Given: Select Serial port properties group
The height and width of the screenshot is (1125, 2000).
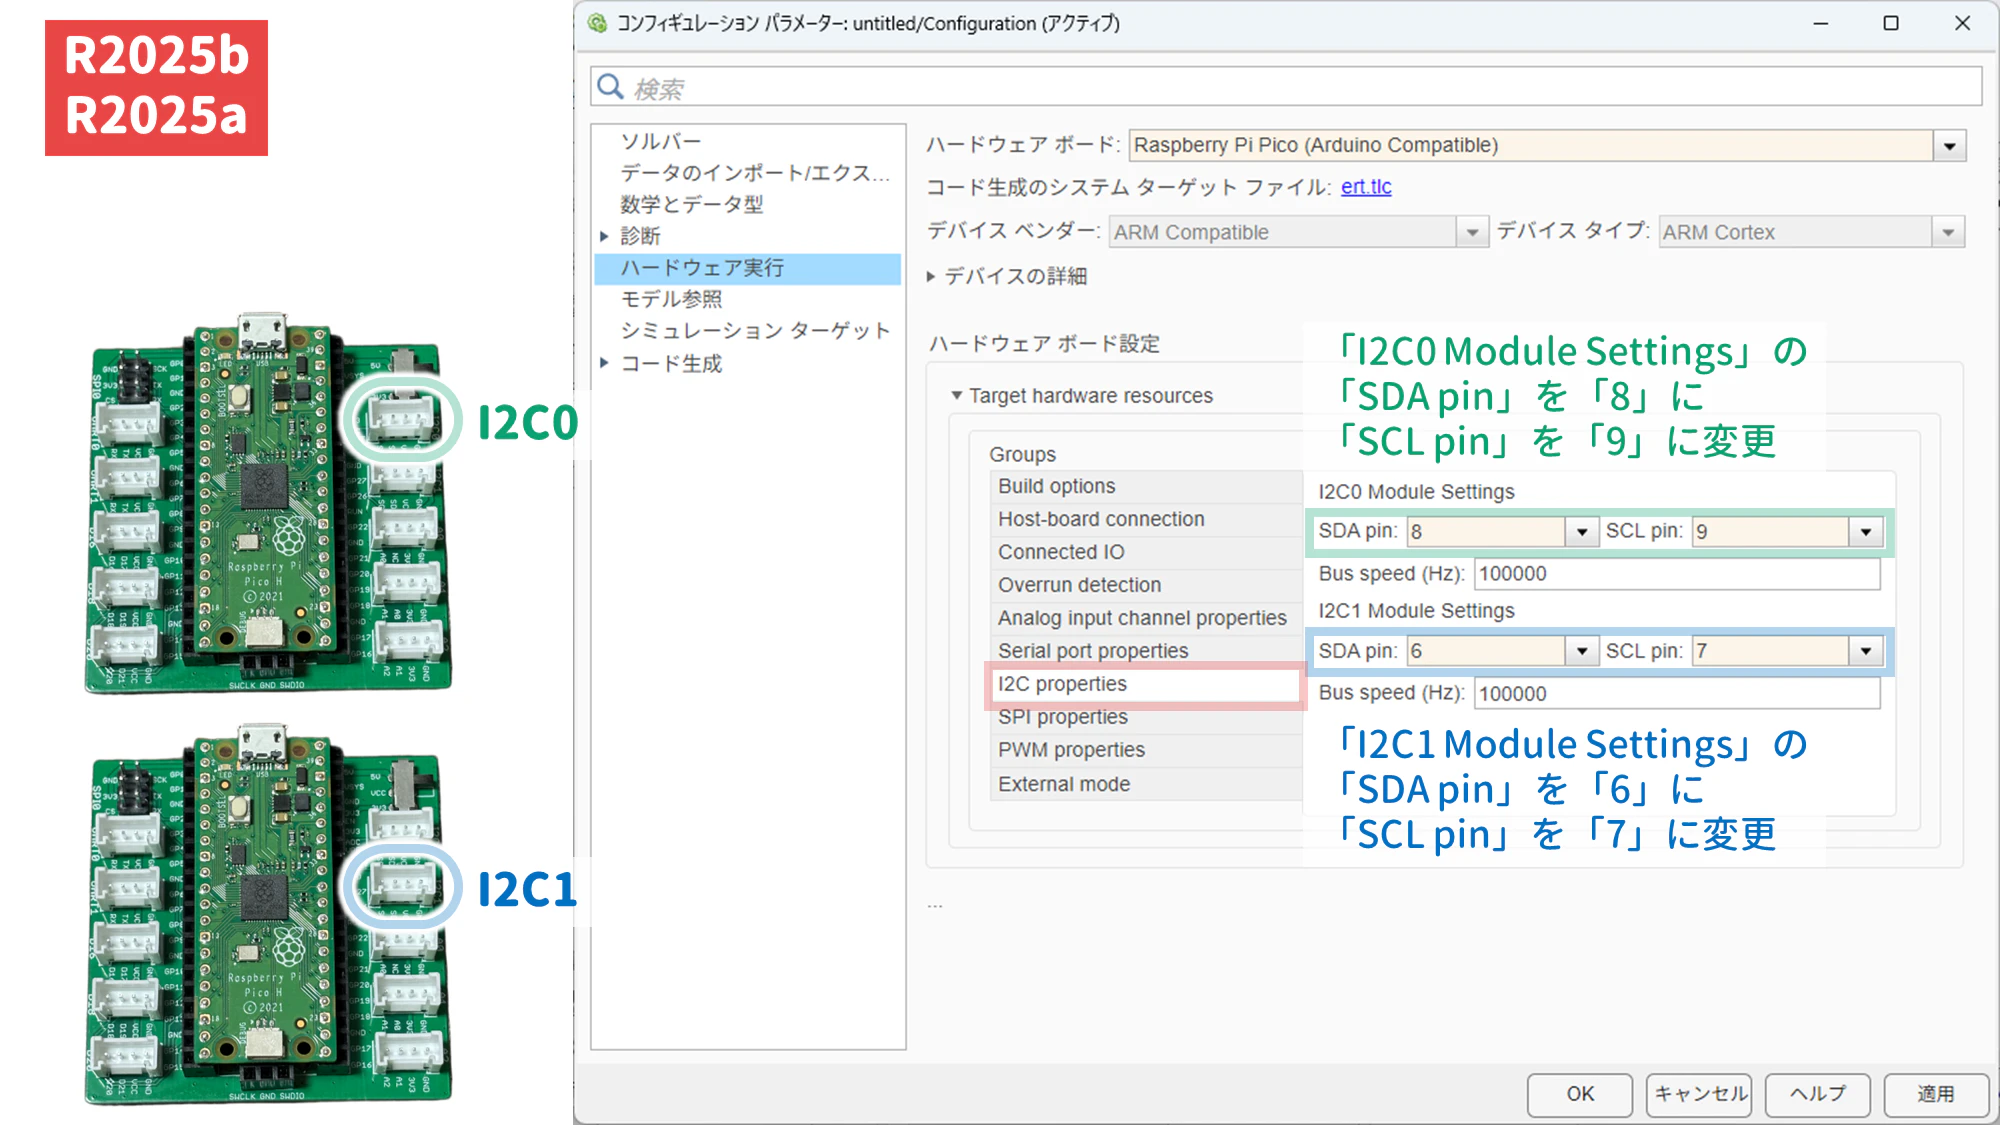Looking at the screenshot, I should tap(1146, 651).
